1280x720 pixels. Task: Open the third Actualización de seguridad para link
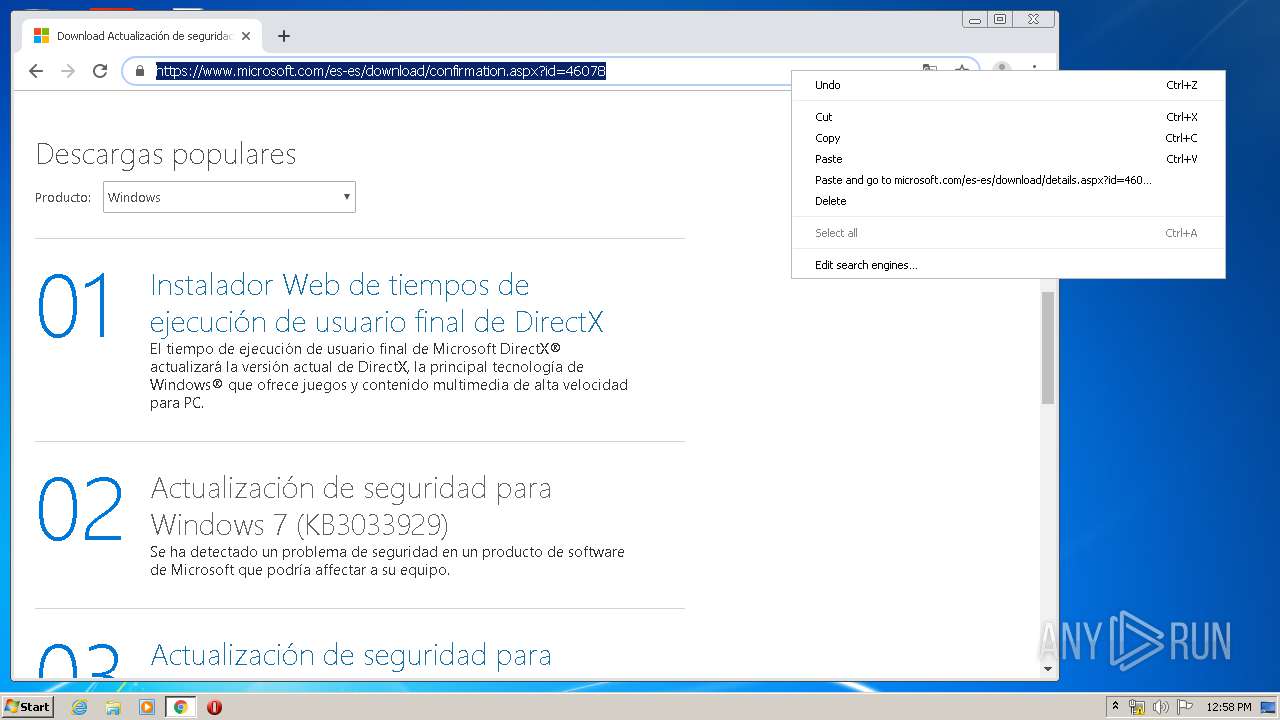pos(351,655)
